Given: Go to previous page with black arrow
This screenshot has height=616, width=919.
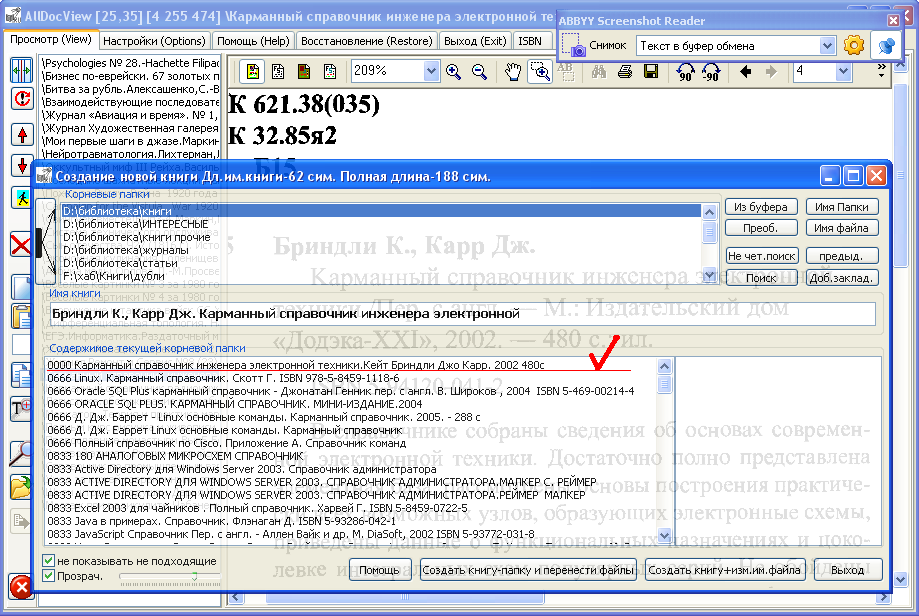Looking at the screenshot, I should coord(745,72).
